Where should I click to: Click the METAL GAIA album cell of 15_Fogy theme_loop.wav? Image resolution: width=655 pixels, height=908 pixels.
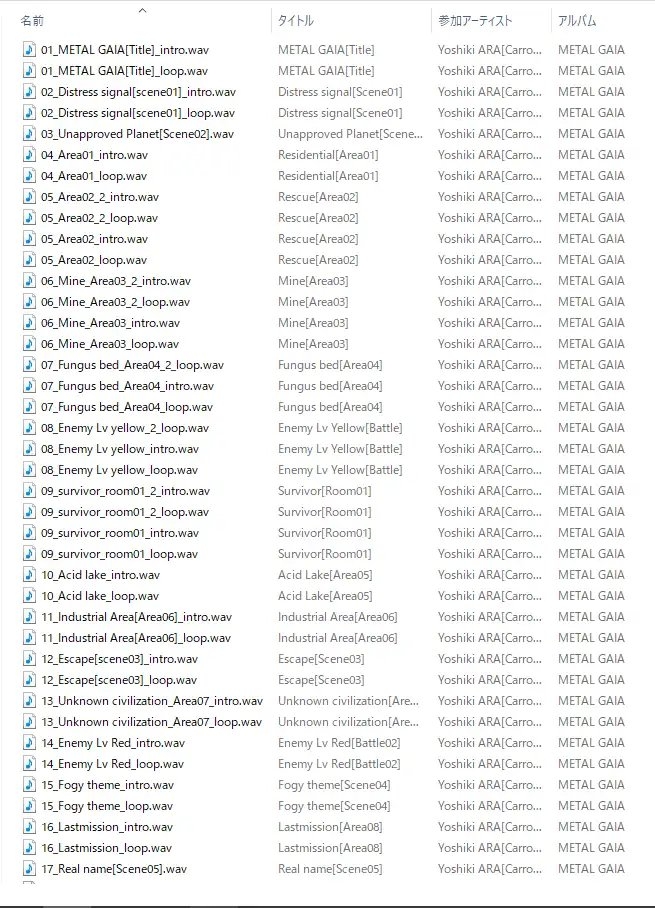click(x=591, y=806)
